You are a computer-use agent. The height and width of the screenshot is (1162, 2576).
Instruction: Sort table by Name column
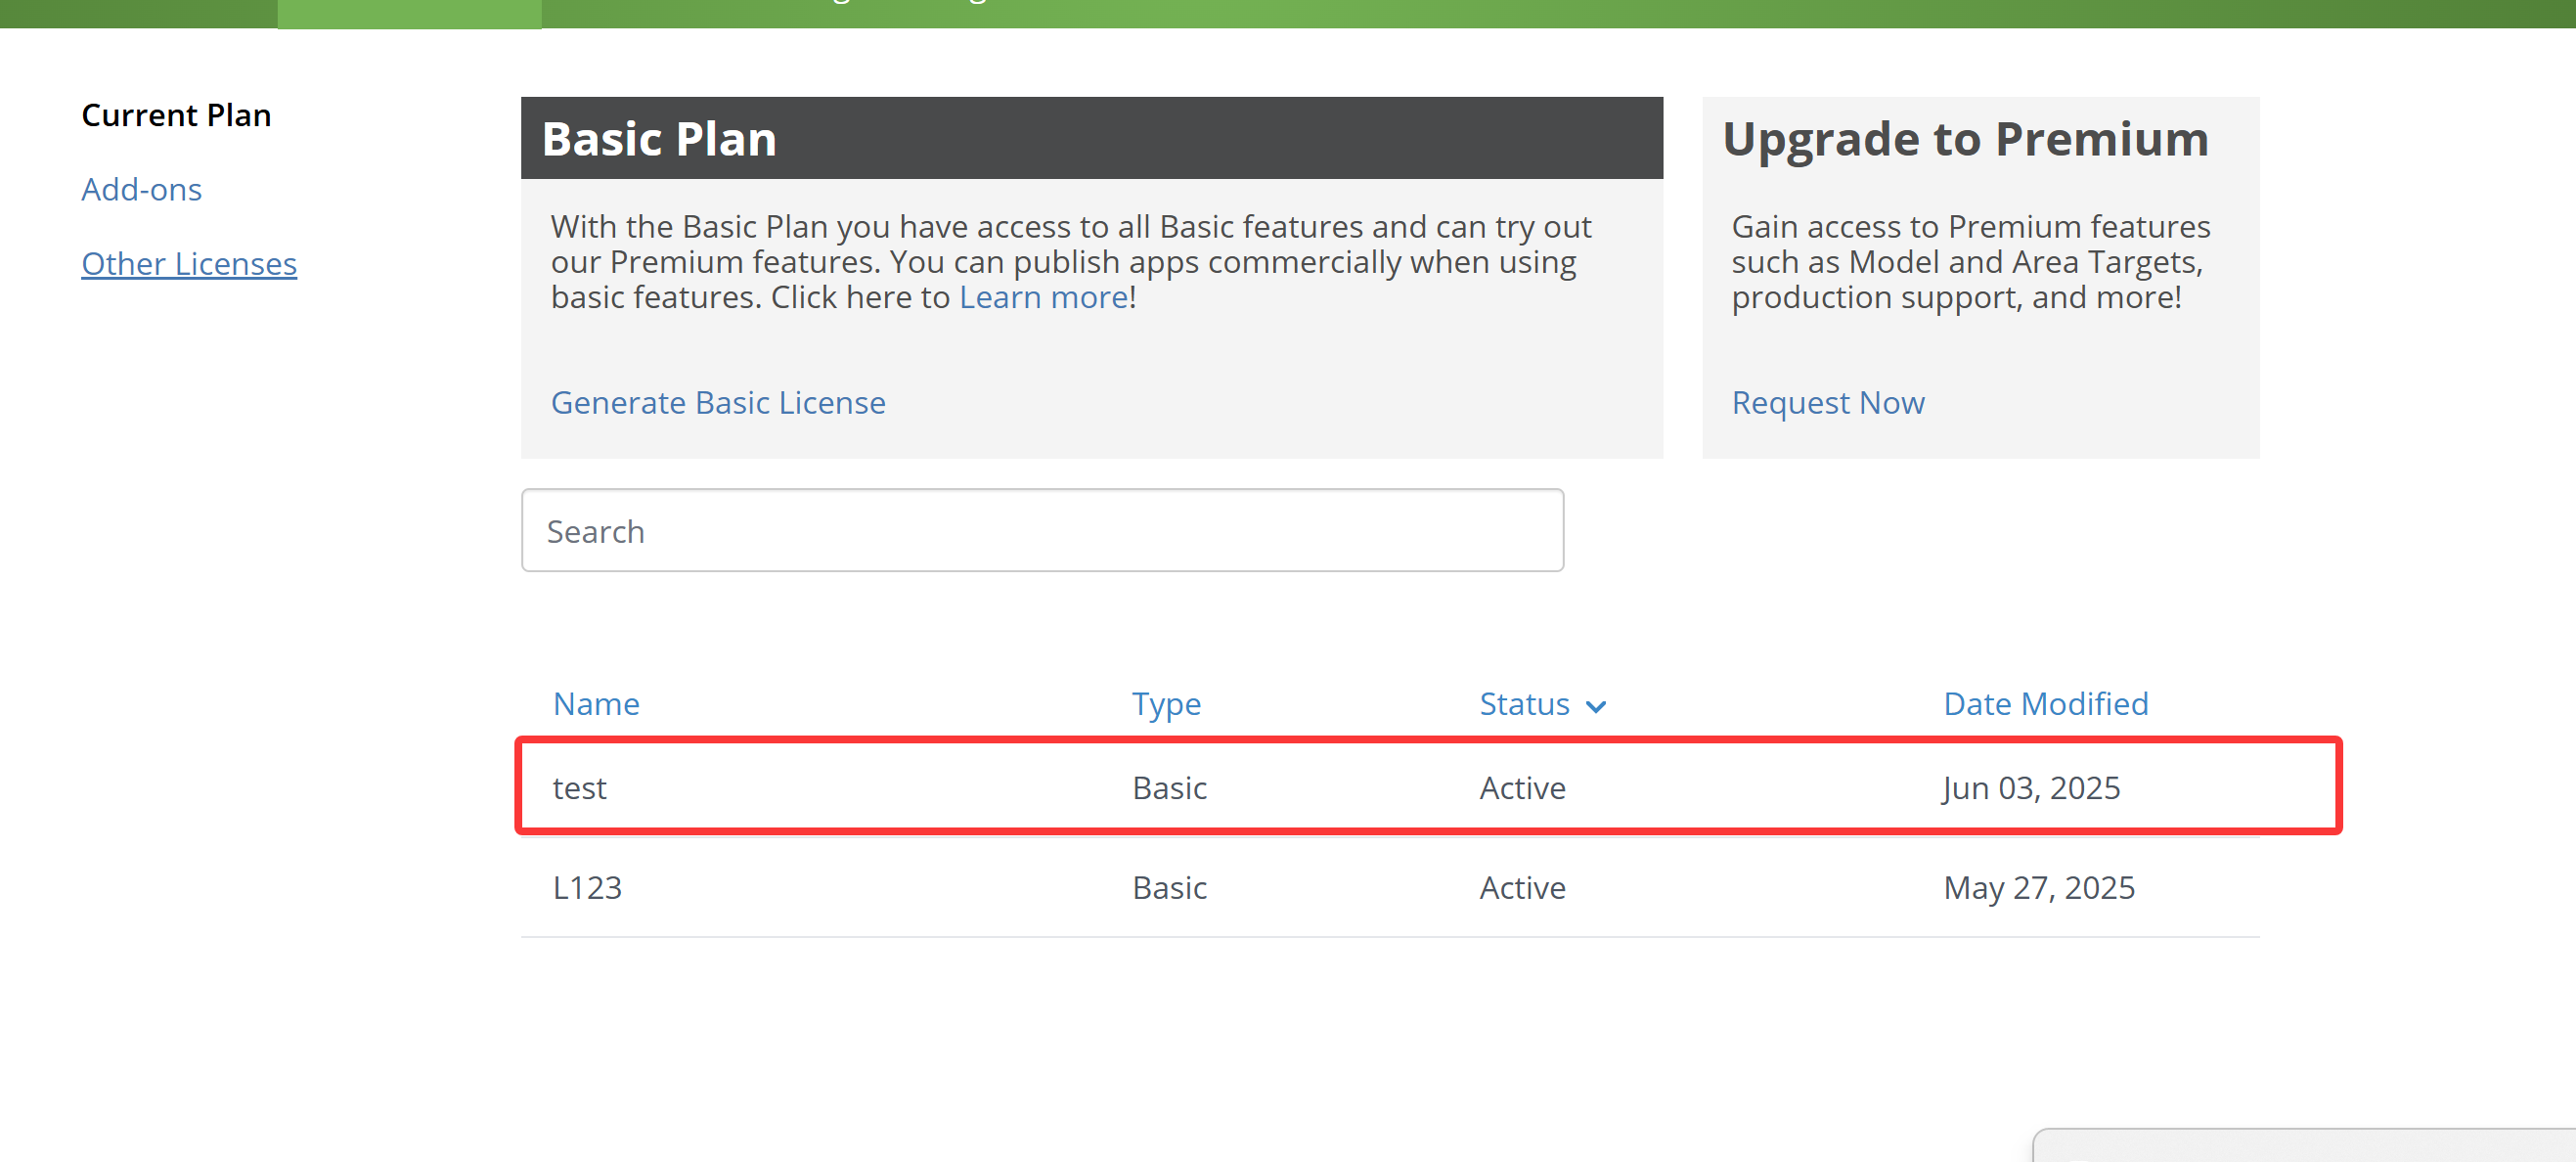pos(596,704)
